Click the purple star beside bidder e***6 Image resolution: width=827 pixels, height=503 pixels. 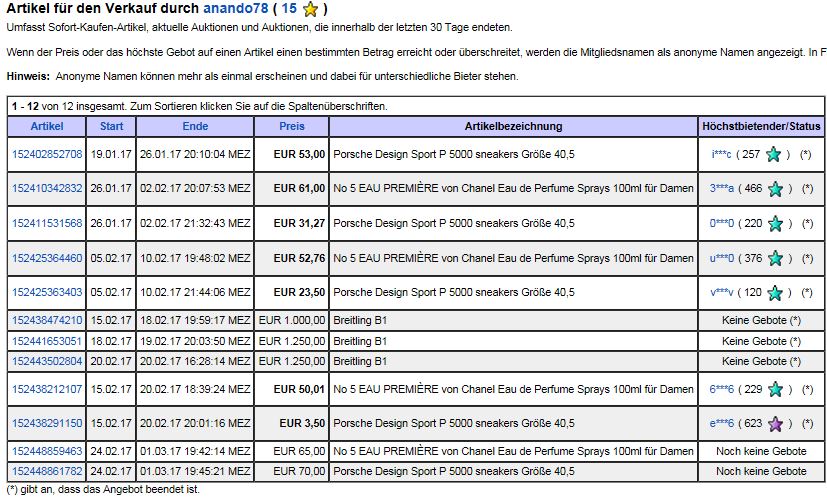click(775, 423)
